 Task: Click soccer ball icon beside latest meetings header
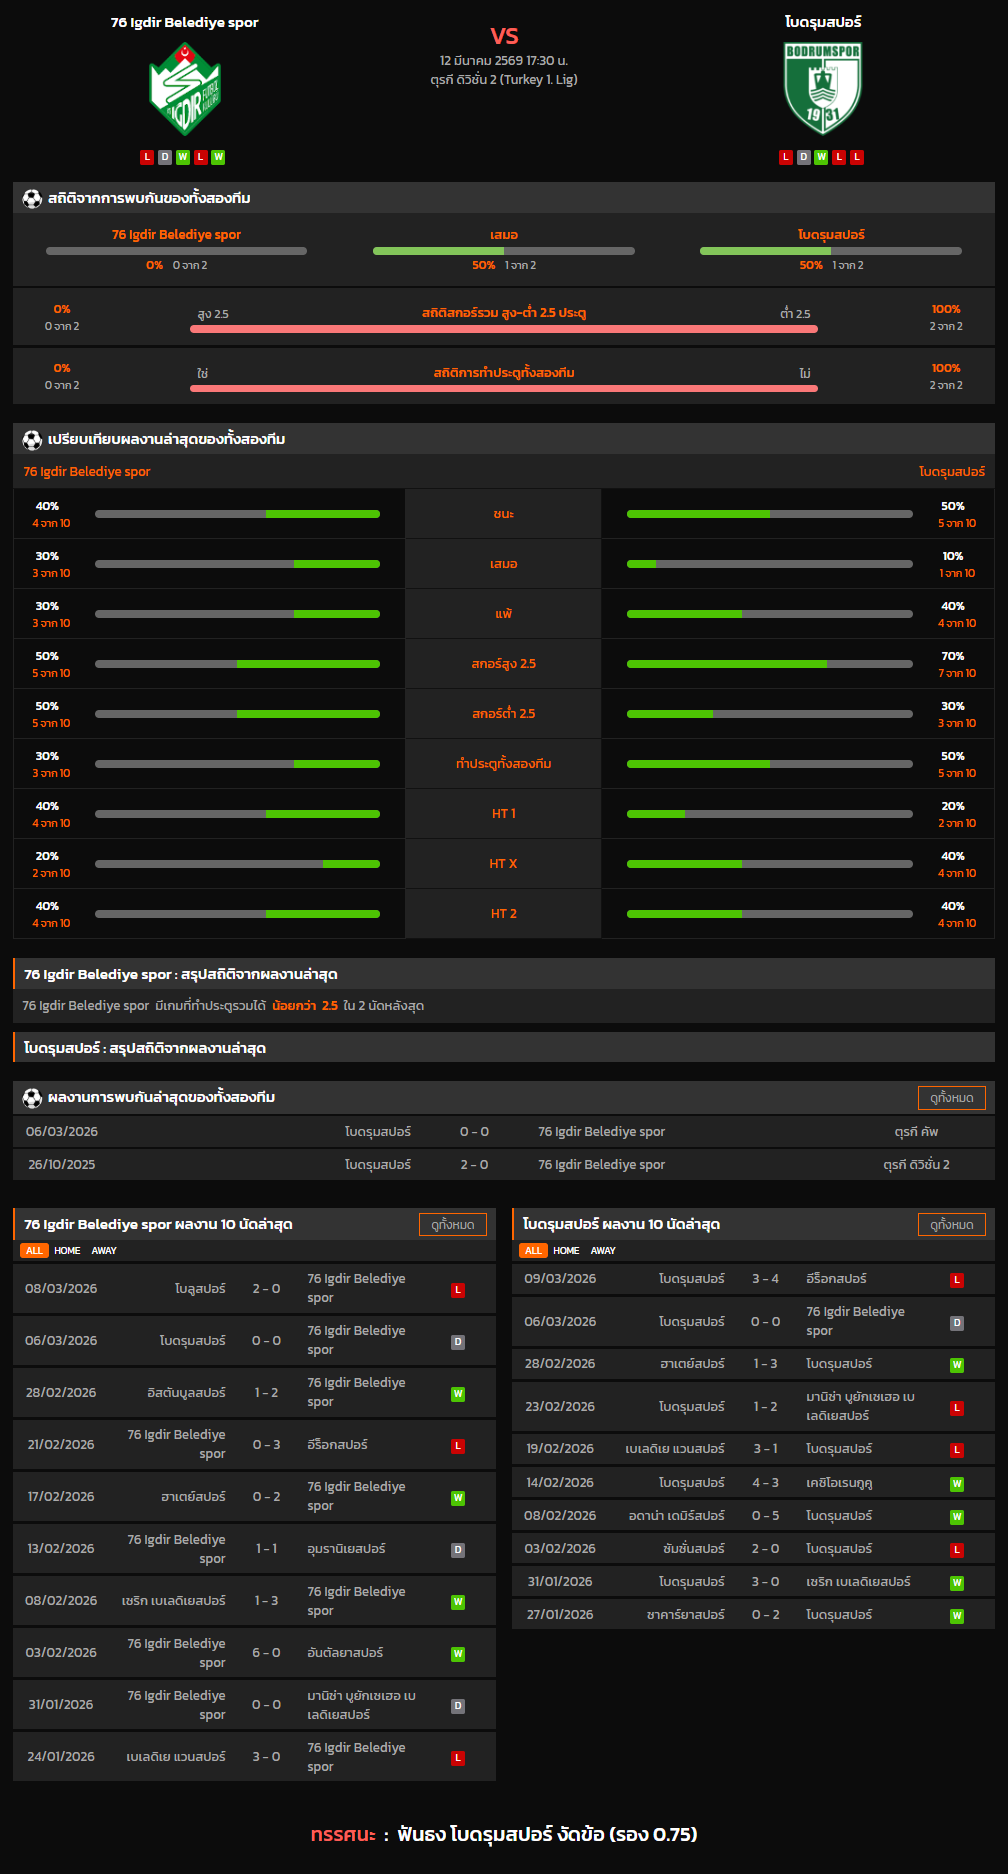[32, 1098]
